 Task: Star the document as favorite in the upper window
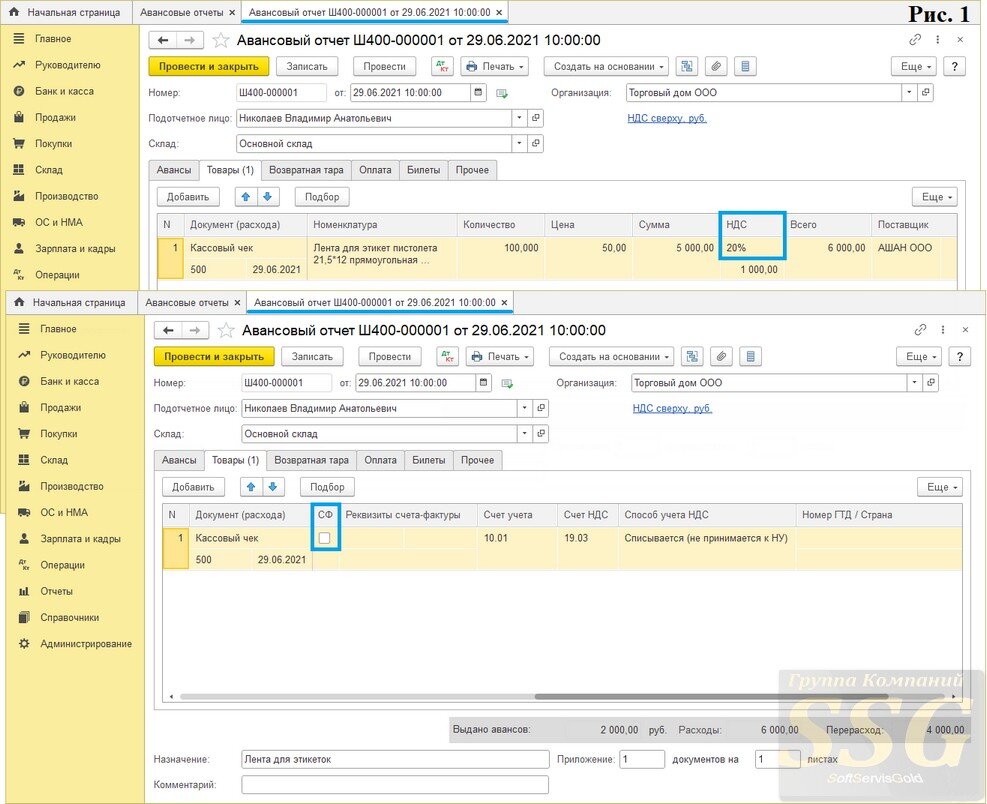point(221,40)
